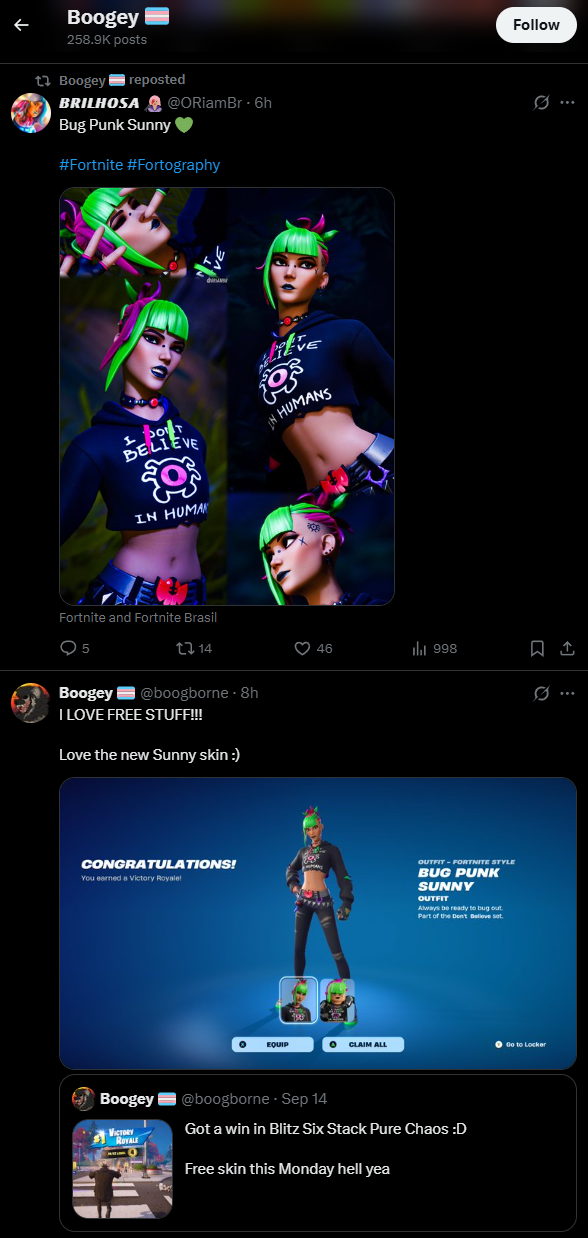Open the #Fortography hashtag

pyautogui.click(x=174, y=165)
